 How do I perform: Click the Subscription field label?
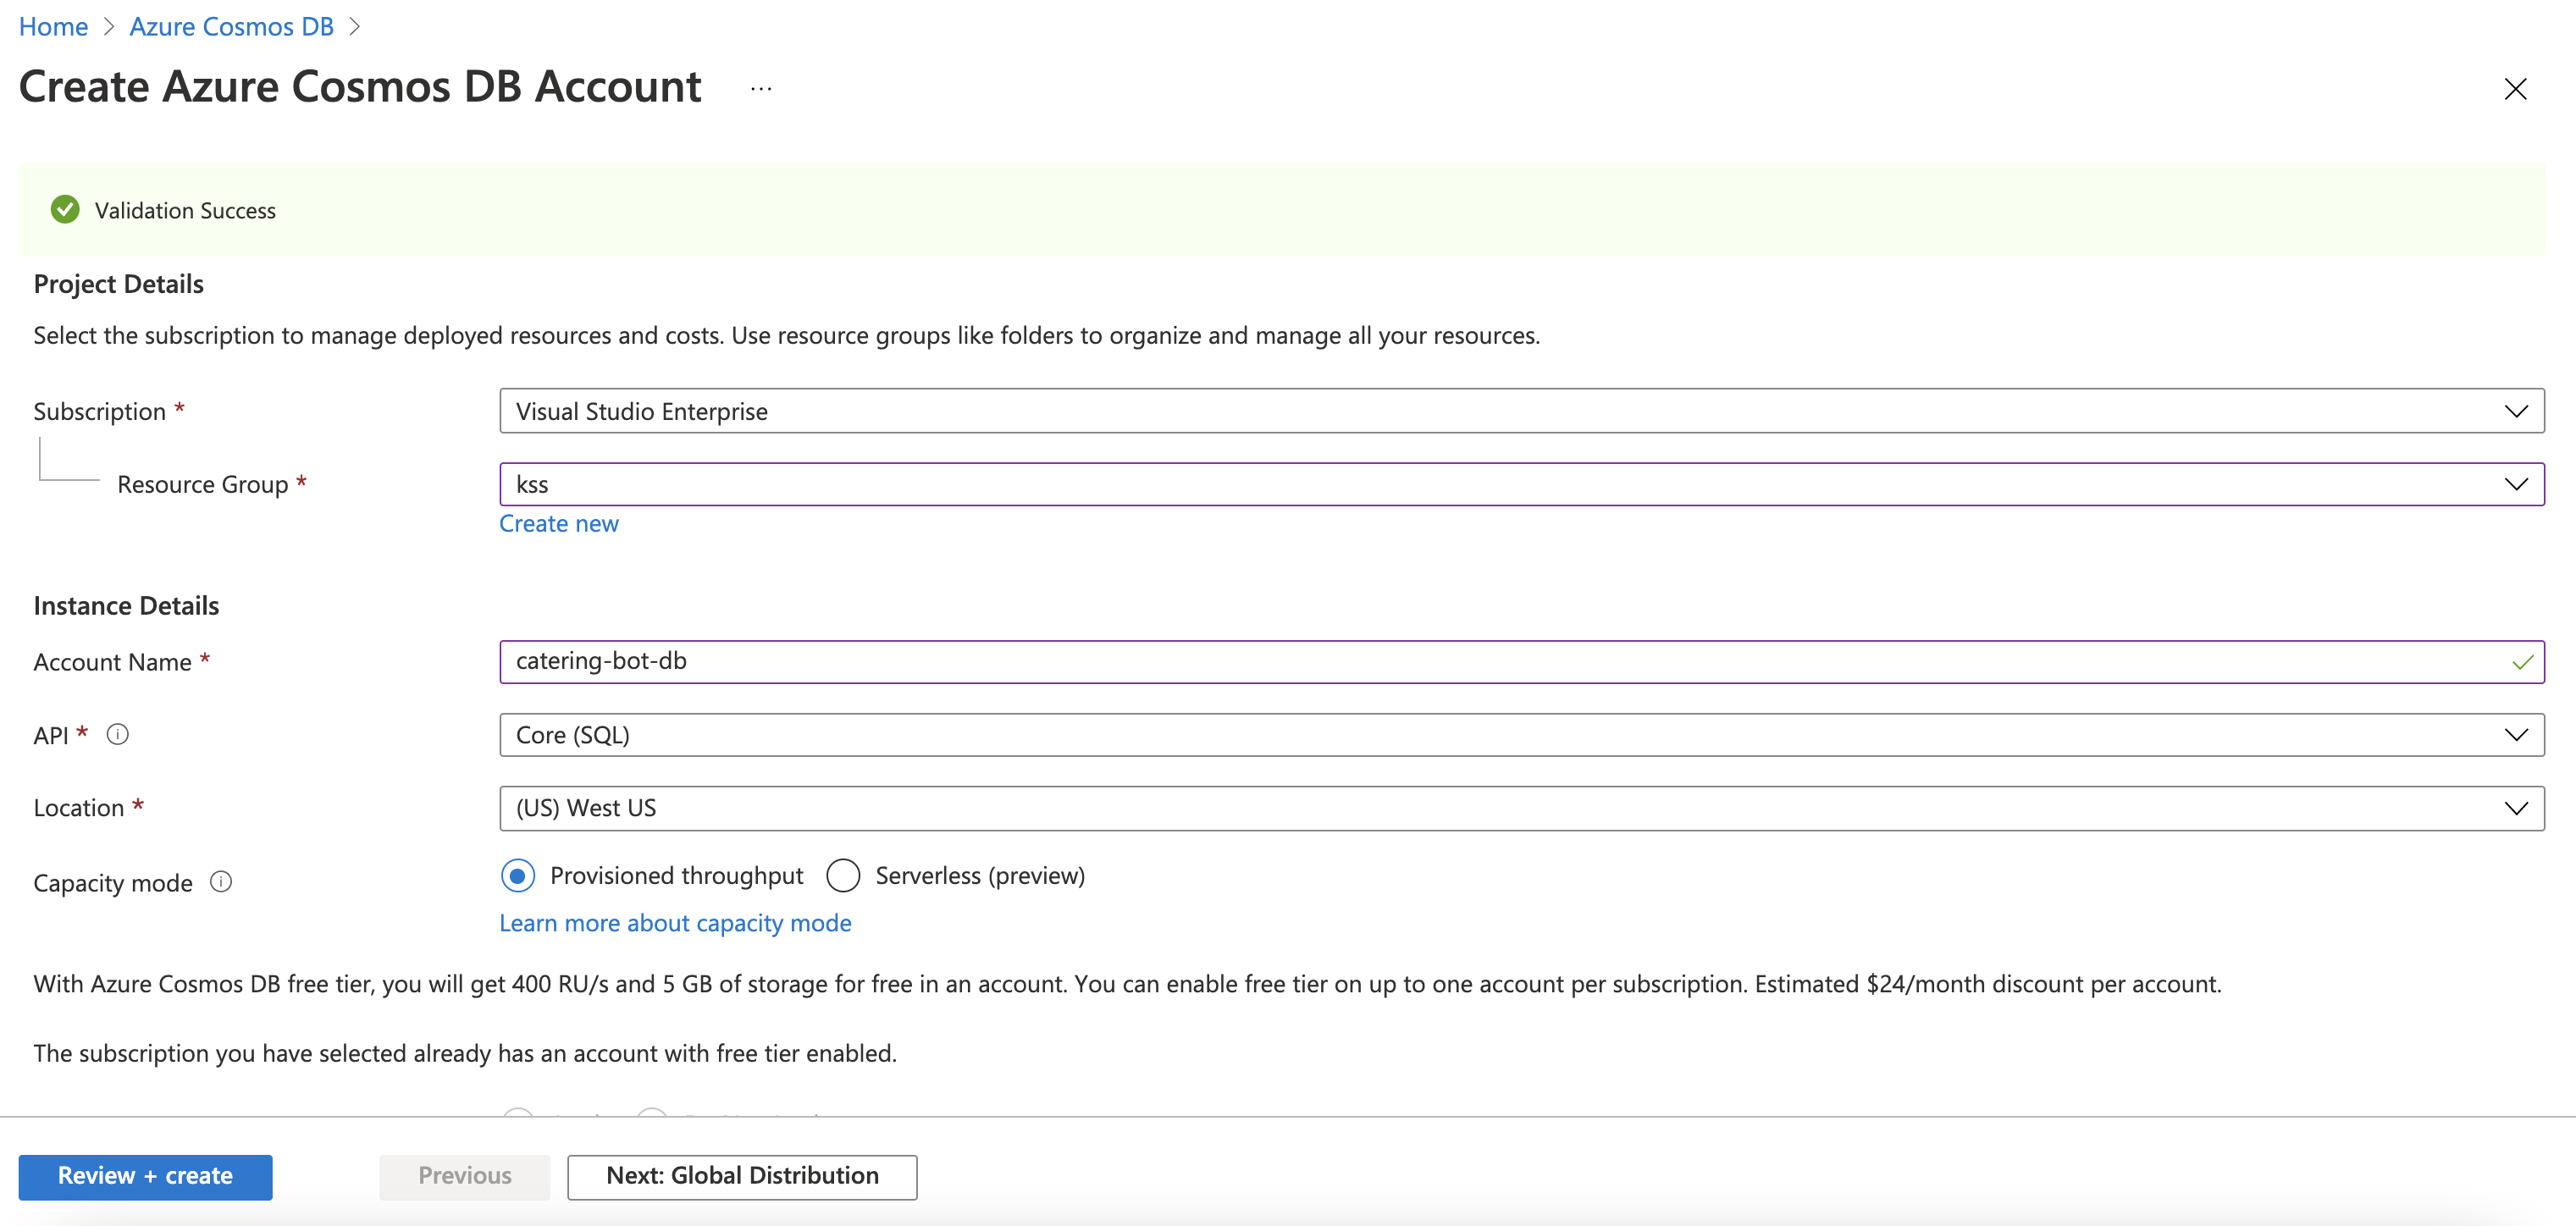point(100,411)
